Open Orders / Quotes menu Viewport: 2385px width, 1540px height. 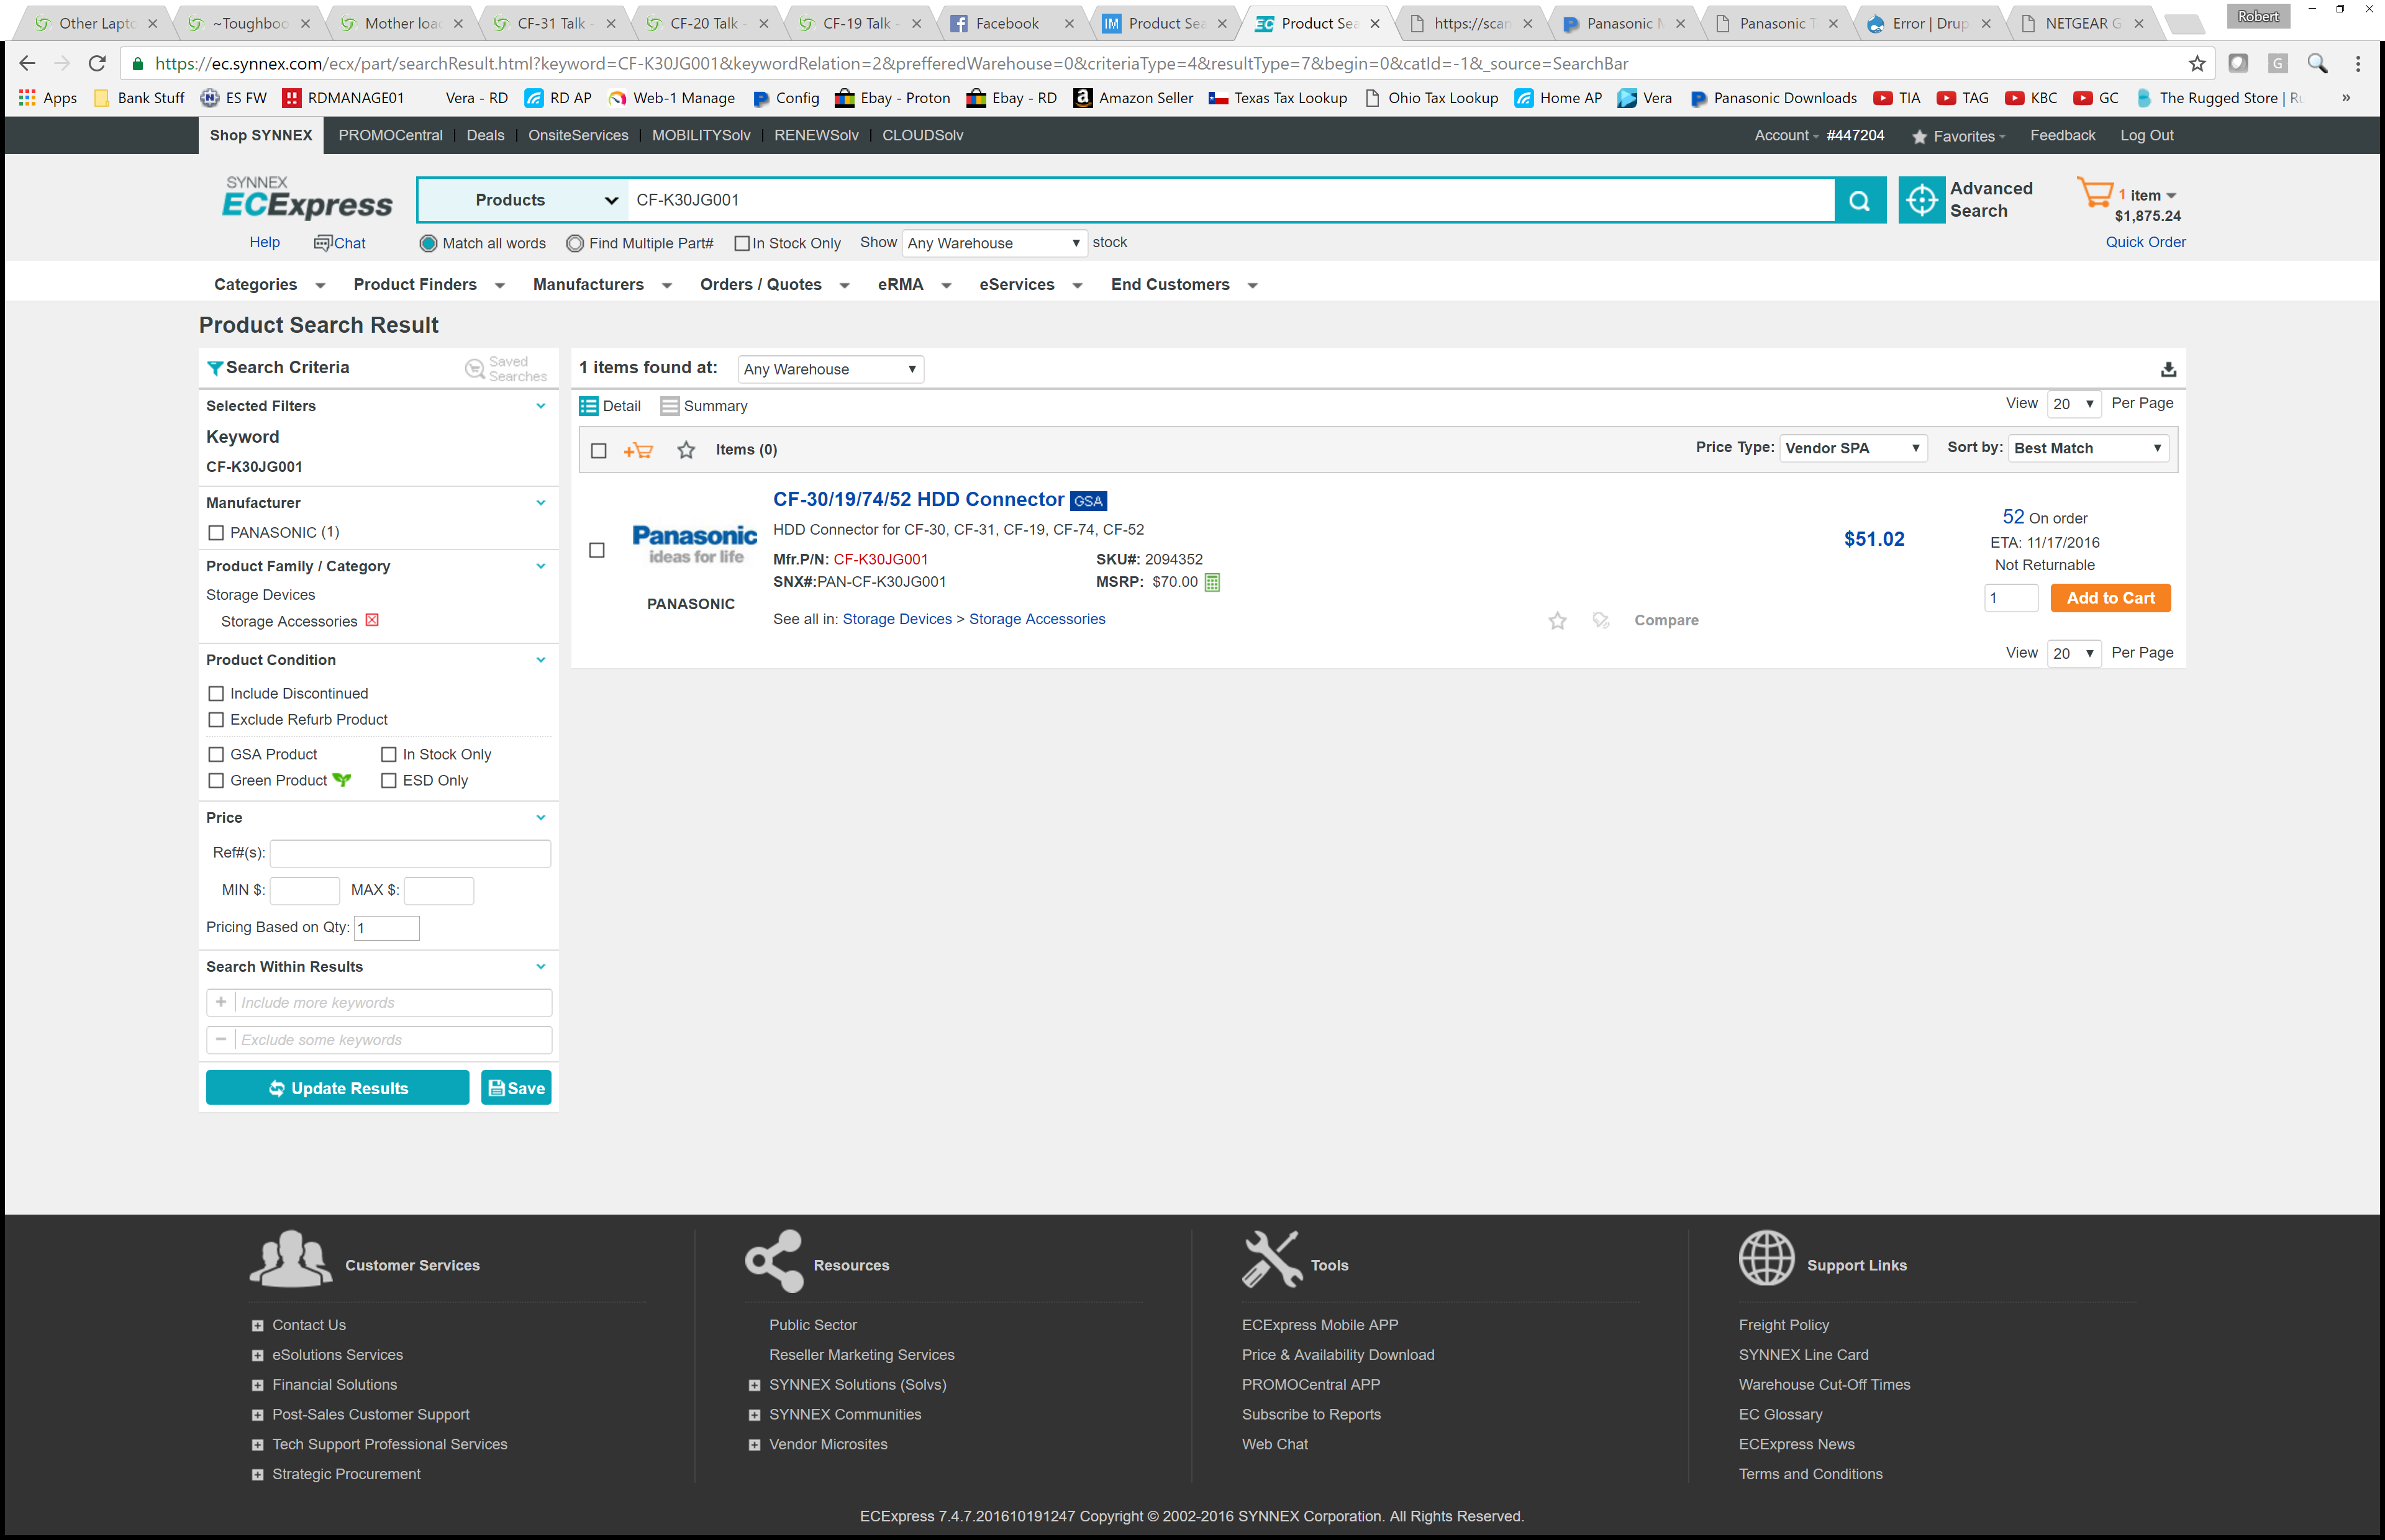tap(775, 285)
